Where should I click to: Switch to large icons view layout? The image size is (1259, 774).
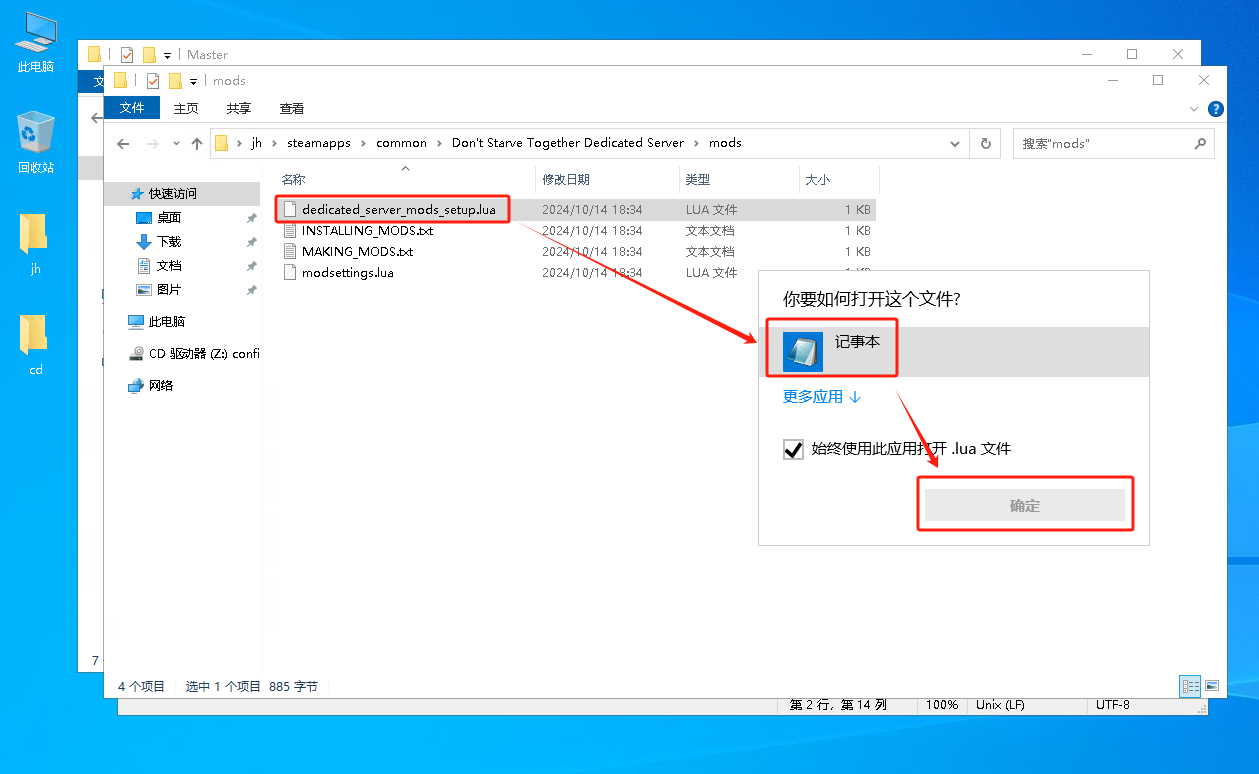(x=1212, y=686)
